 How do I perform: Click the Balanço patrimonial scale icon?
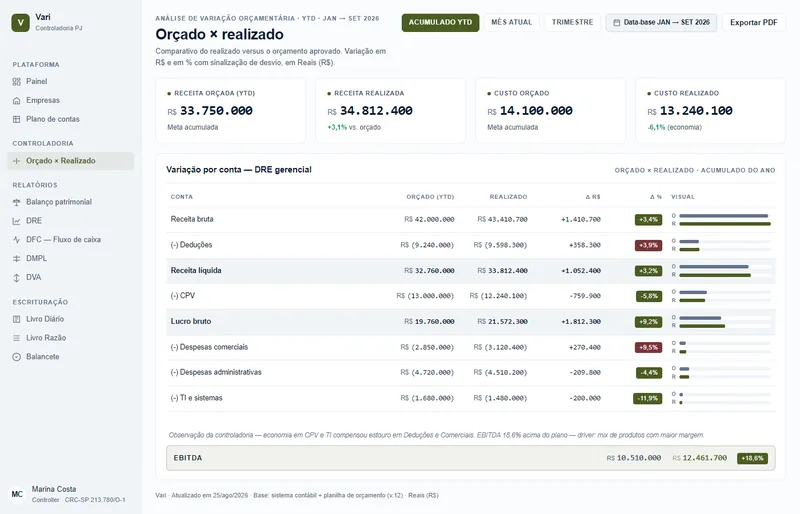16,202
